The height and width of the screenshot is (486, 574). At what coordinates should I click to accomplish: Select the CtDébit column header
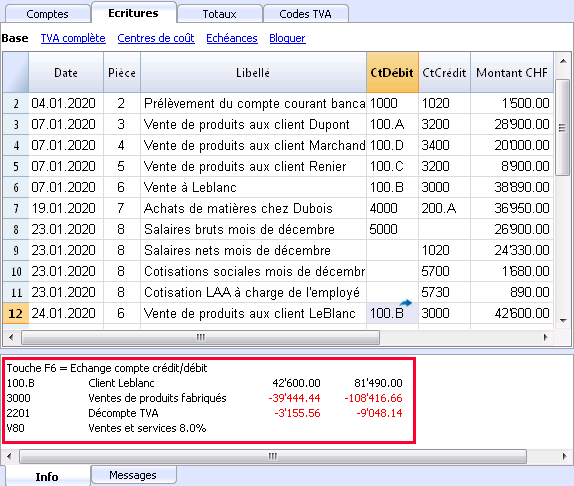point(392,72)
